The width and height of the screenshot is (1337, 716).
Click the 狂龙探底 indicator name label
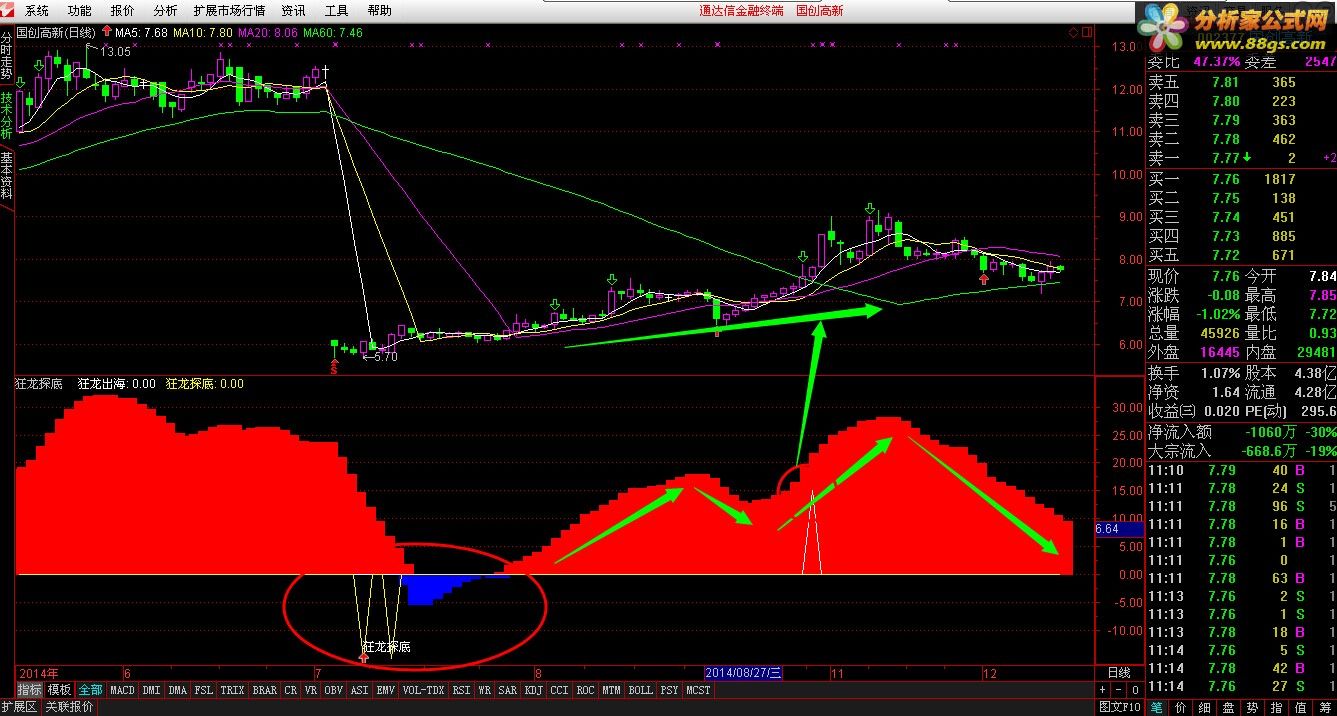click(40, 383)
